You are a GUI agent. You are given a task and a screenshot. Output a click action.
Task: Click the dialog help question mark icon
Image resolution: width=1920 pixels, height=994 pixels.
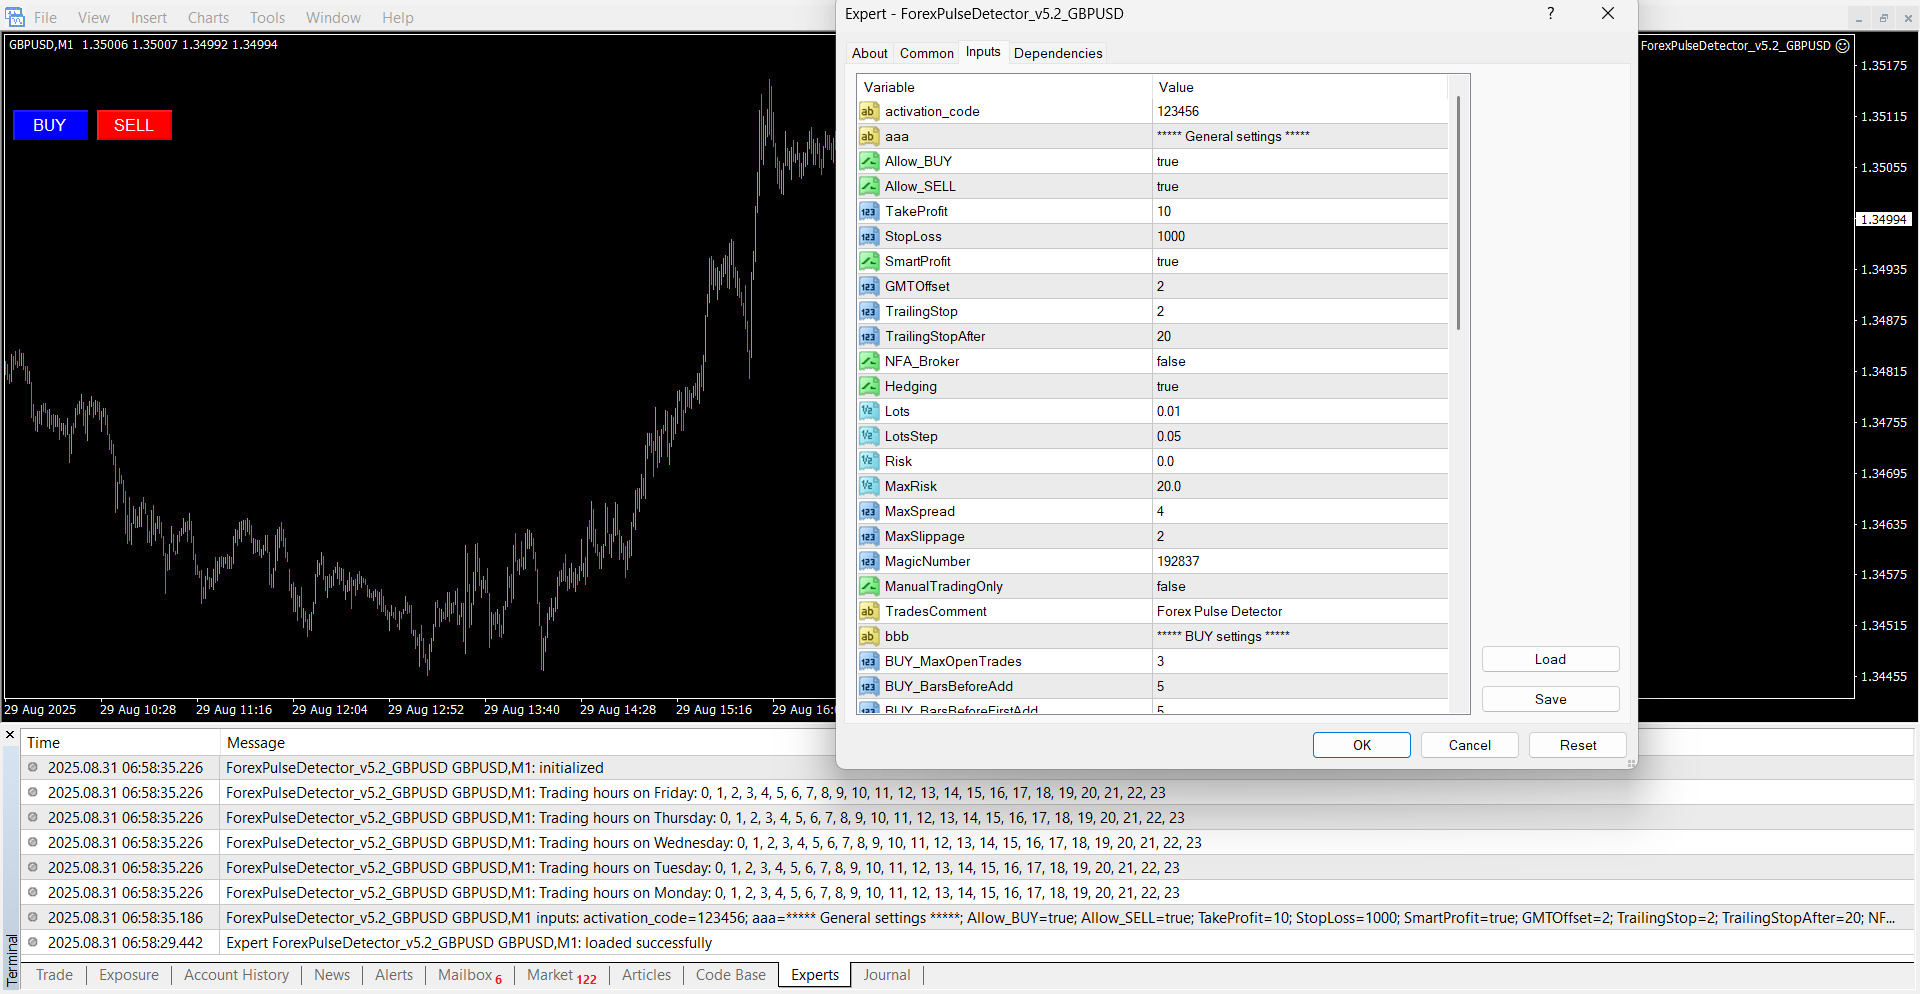(x=1550, y=14)
